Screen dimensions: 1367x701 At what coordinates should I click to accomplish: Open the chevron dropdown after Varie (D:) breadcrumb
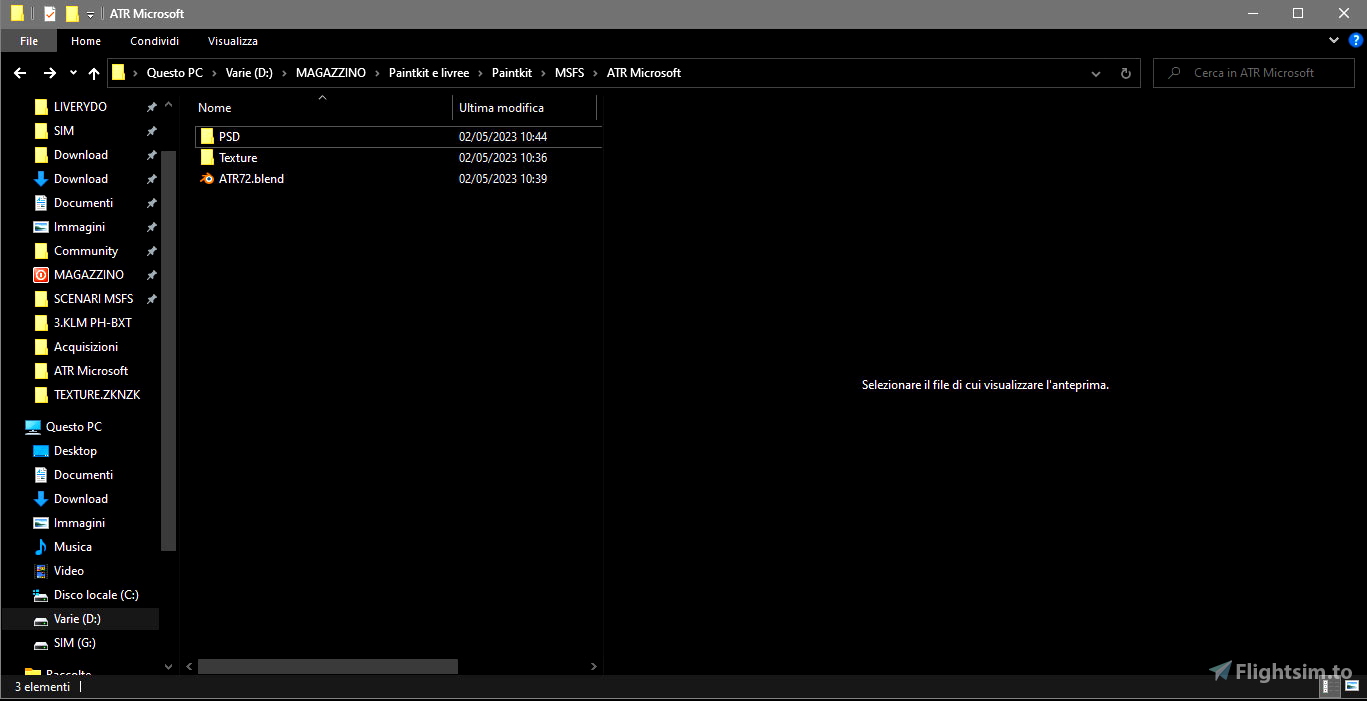point(285,73)
